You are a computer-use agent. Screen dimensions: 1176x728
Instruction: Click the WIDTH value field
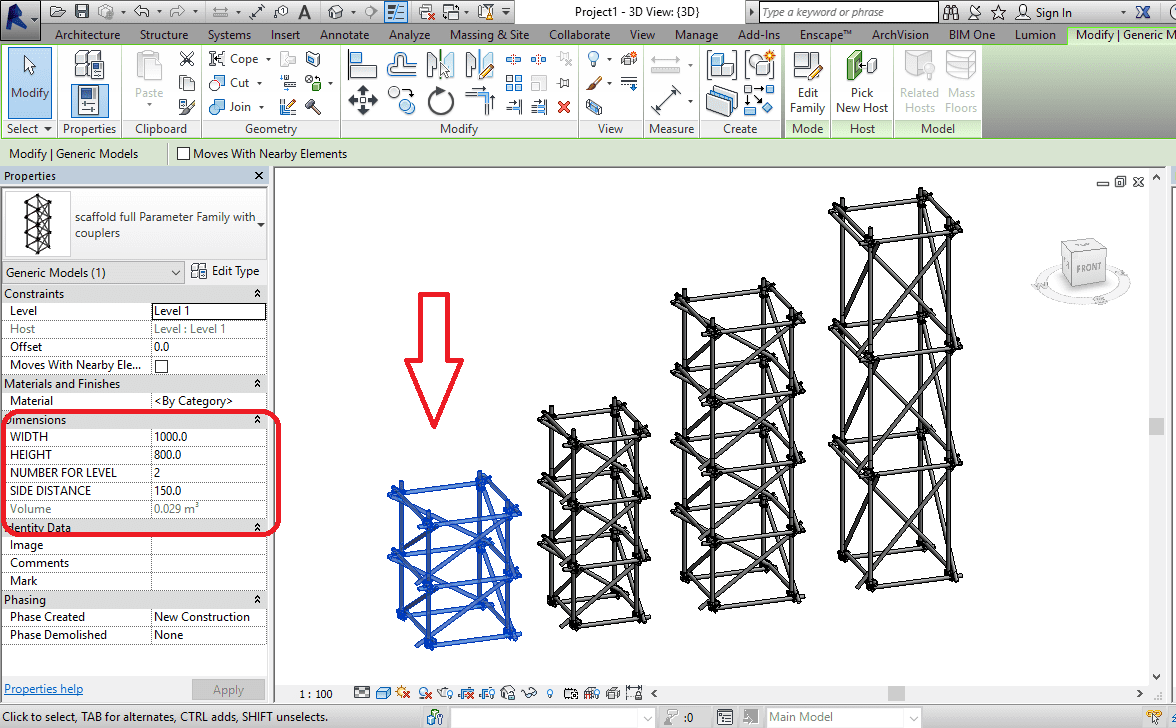208,437
